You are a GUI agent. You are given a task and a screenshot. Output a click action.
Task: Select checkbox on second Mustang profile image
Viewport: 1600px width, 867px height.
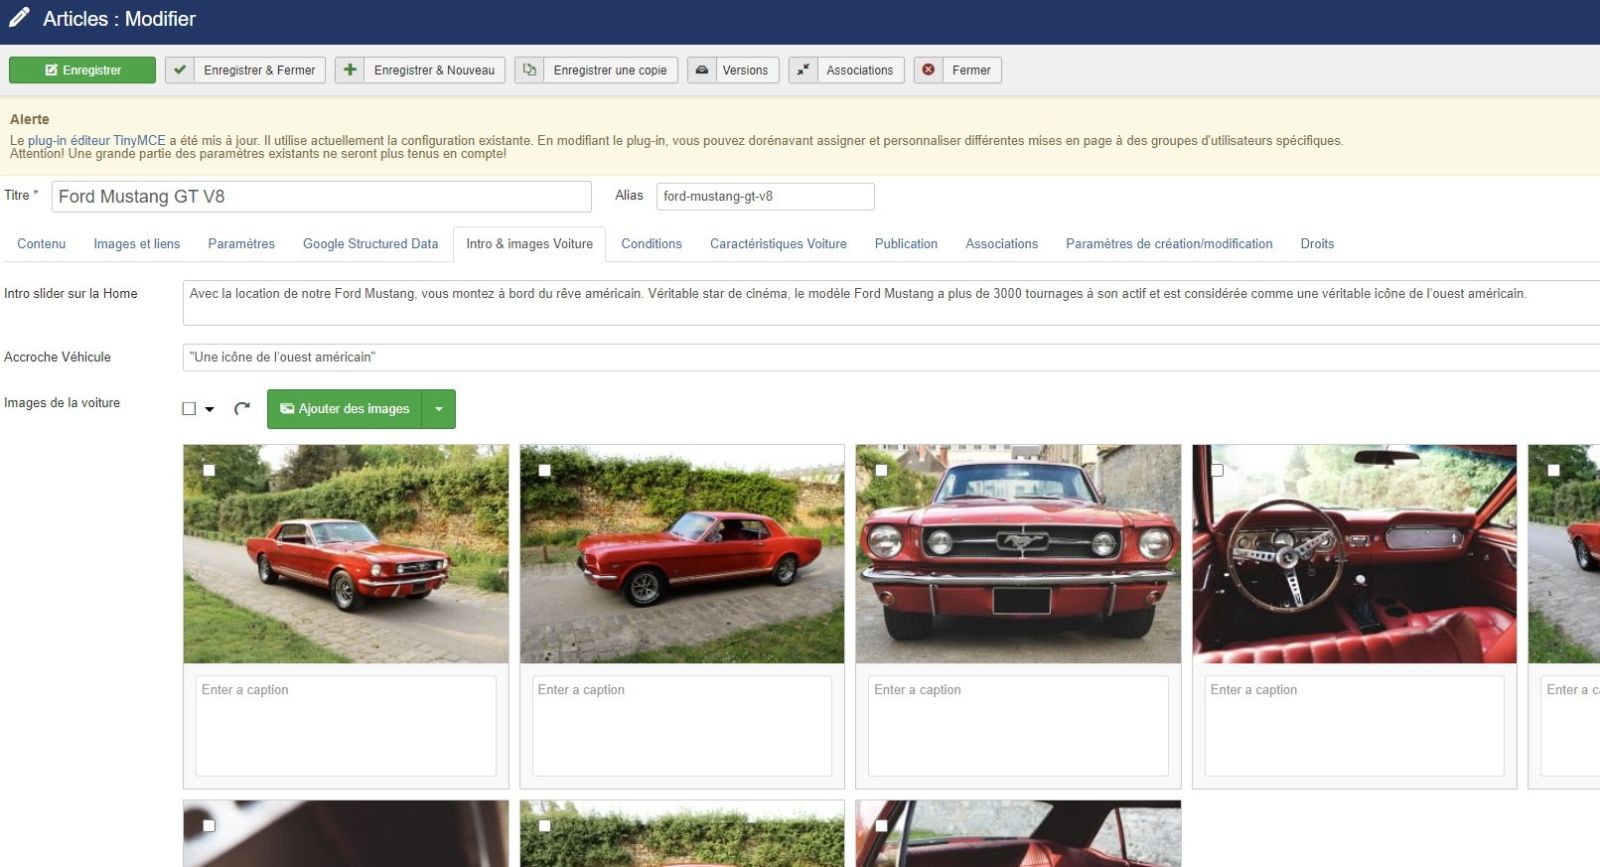coord(545,470)
